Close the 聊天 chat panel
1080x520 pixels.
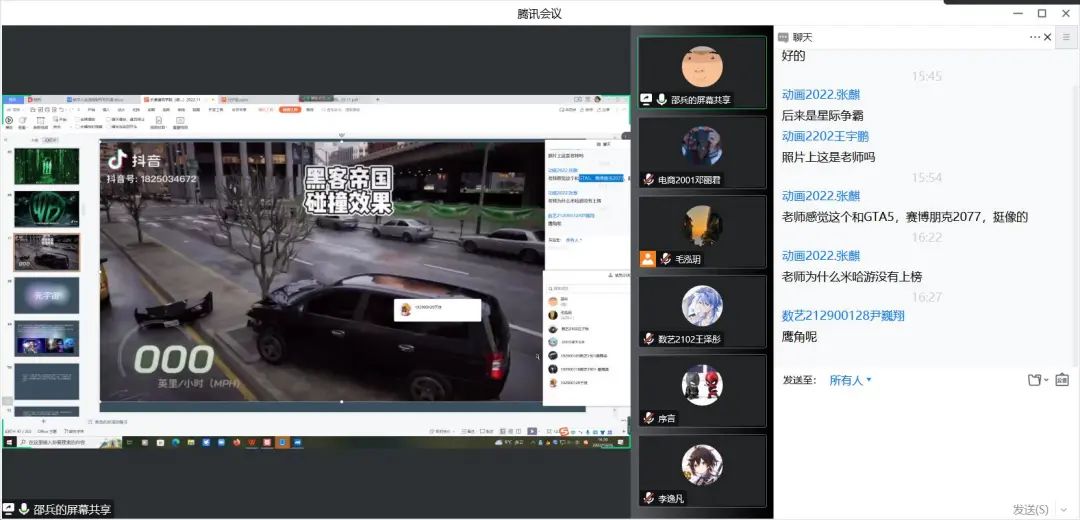click(x=1048, y=37)
